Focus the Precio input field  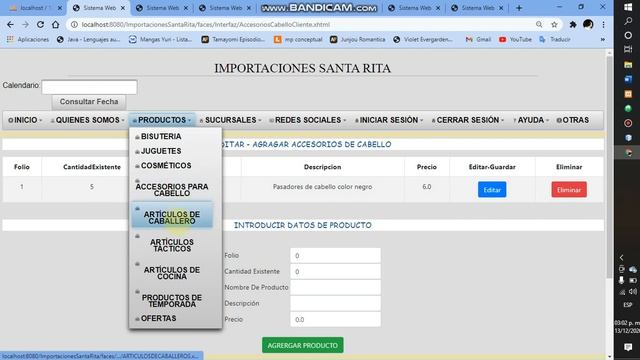click(x=335, y=319)
